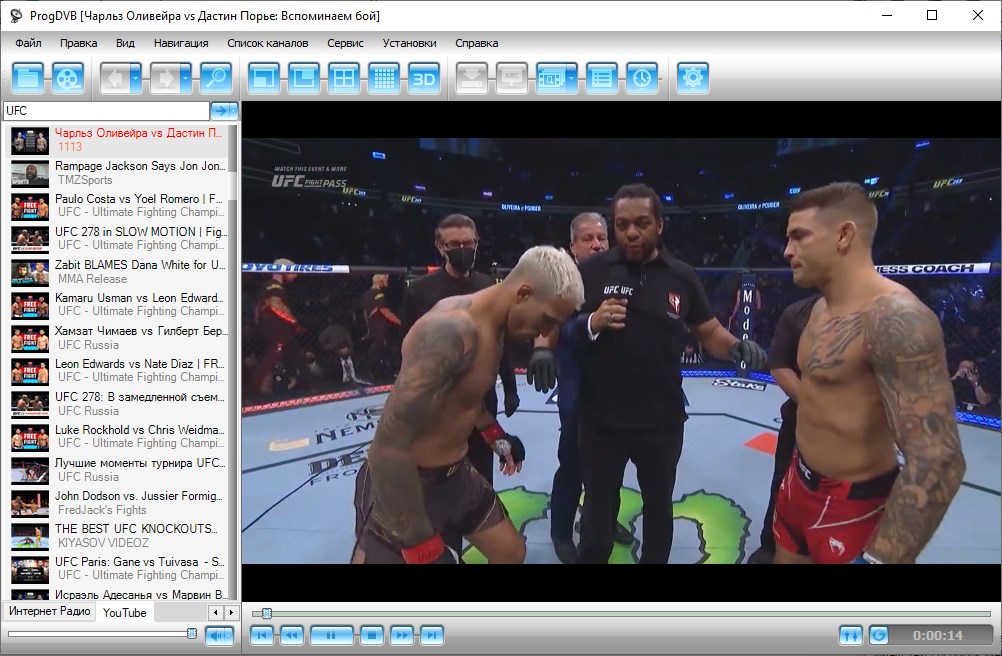Open the Правка menu
This screenshot has width=1002, height=656.
79,43
